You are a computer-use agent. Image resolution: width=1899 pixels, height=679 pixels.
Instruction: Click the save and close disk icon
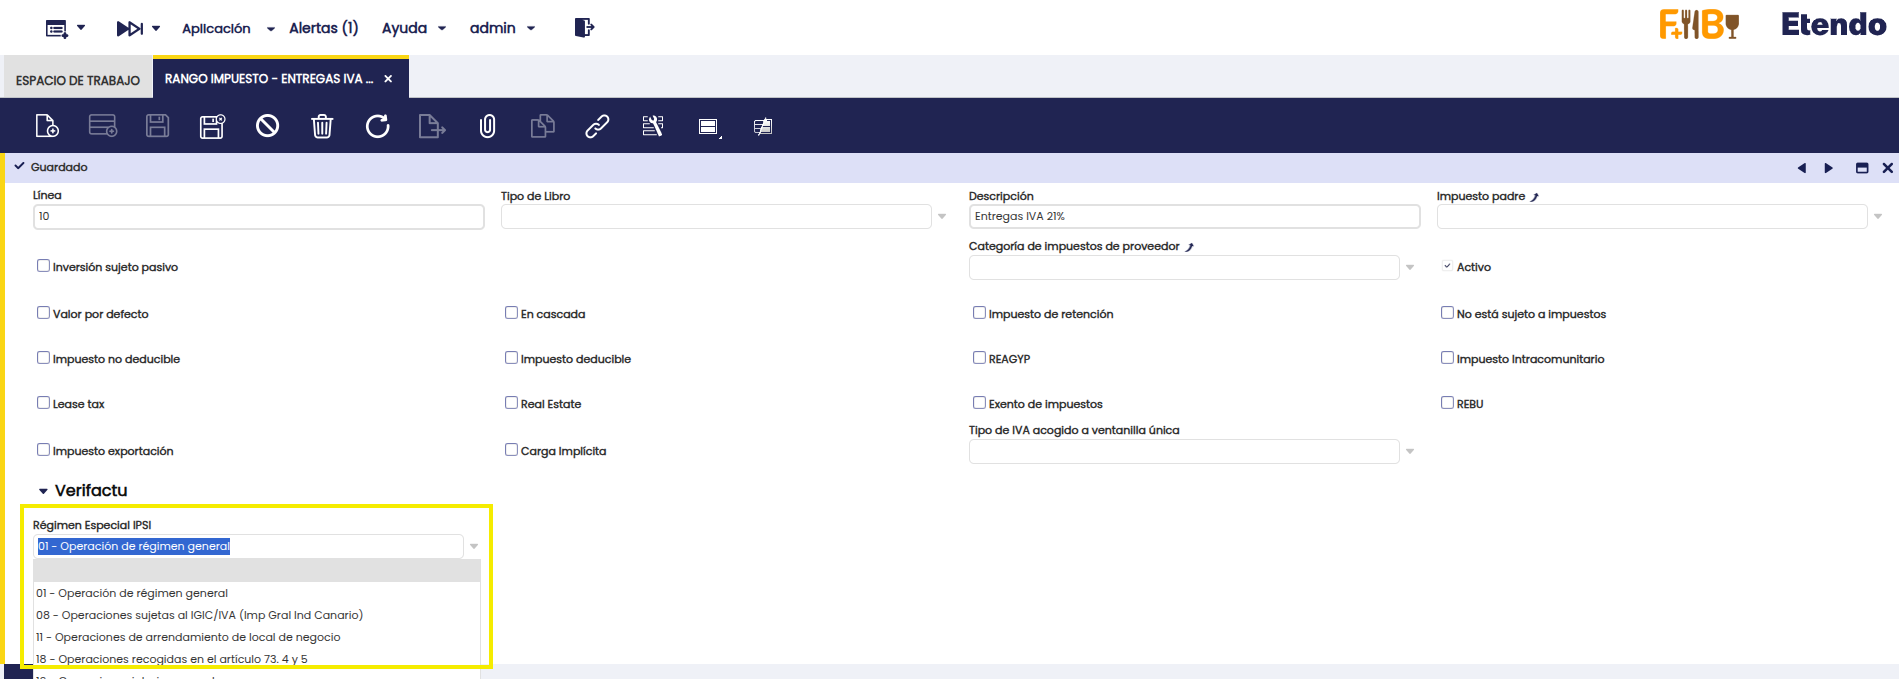click(x=212, y=126)
